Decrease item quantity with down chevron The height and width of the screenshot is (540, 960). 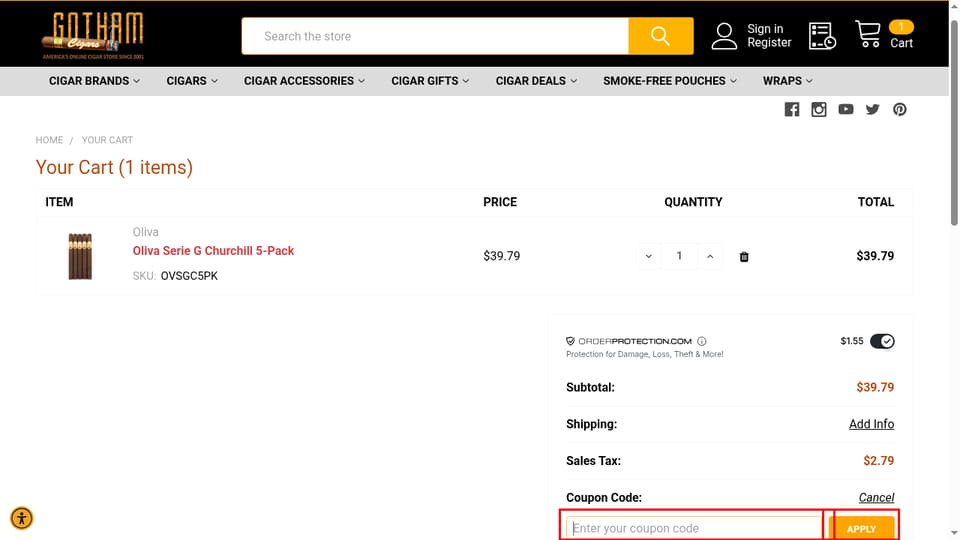click(x=648, y=257)
